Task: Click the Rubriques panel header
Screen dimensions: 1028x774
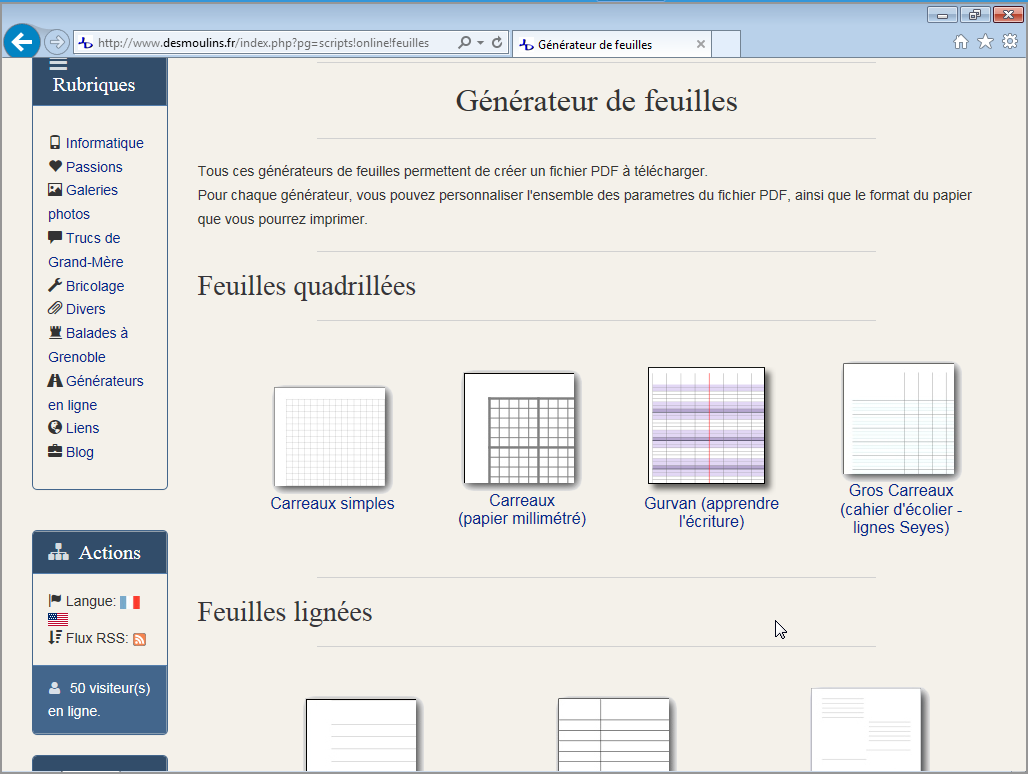Action: [100, 81]
